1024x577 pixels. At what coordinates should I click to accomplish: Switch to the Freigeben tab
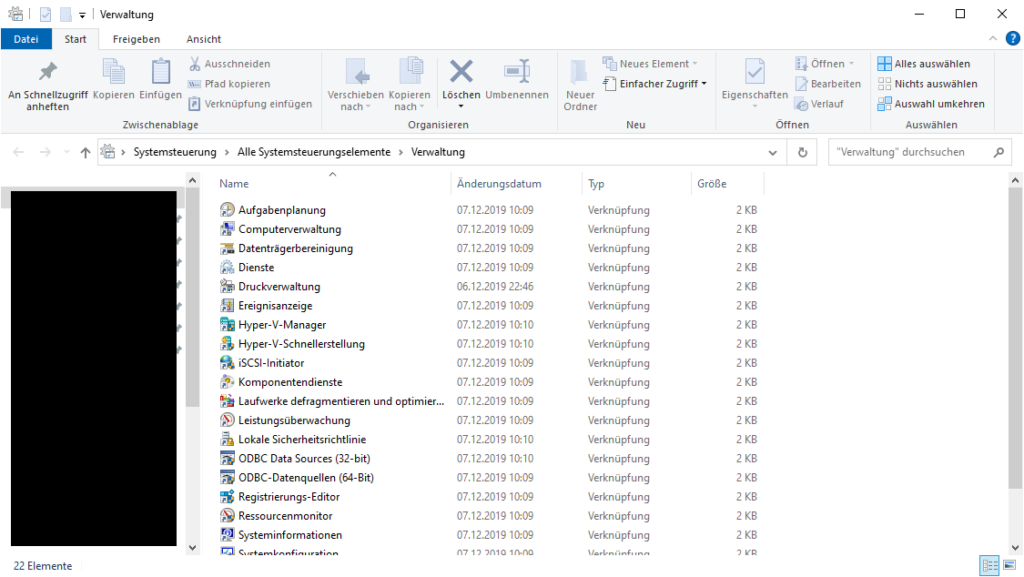click(x=136, y=39)
